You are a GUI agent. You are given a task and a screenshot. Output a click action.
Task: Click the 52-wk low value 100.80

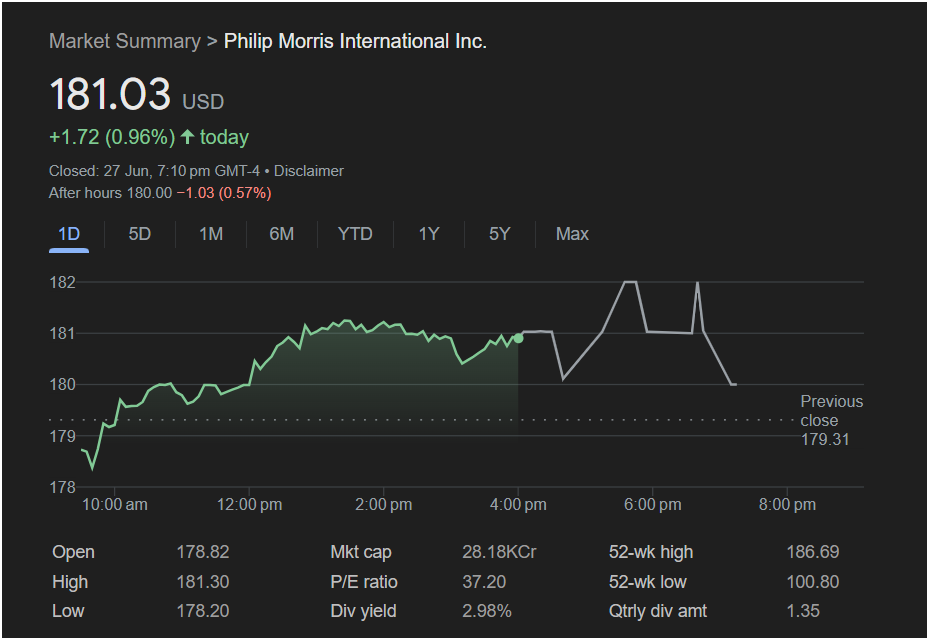(812, 582)
